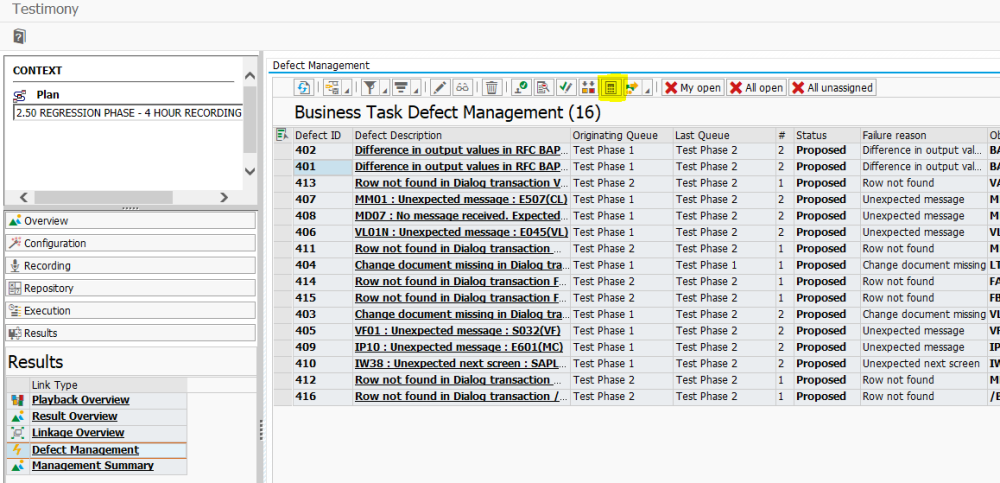Screen dimensions: 1000x483
Task: Click the Defect Management lightning icon
Action: (x=17, y=449)
